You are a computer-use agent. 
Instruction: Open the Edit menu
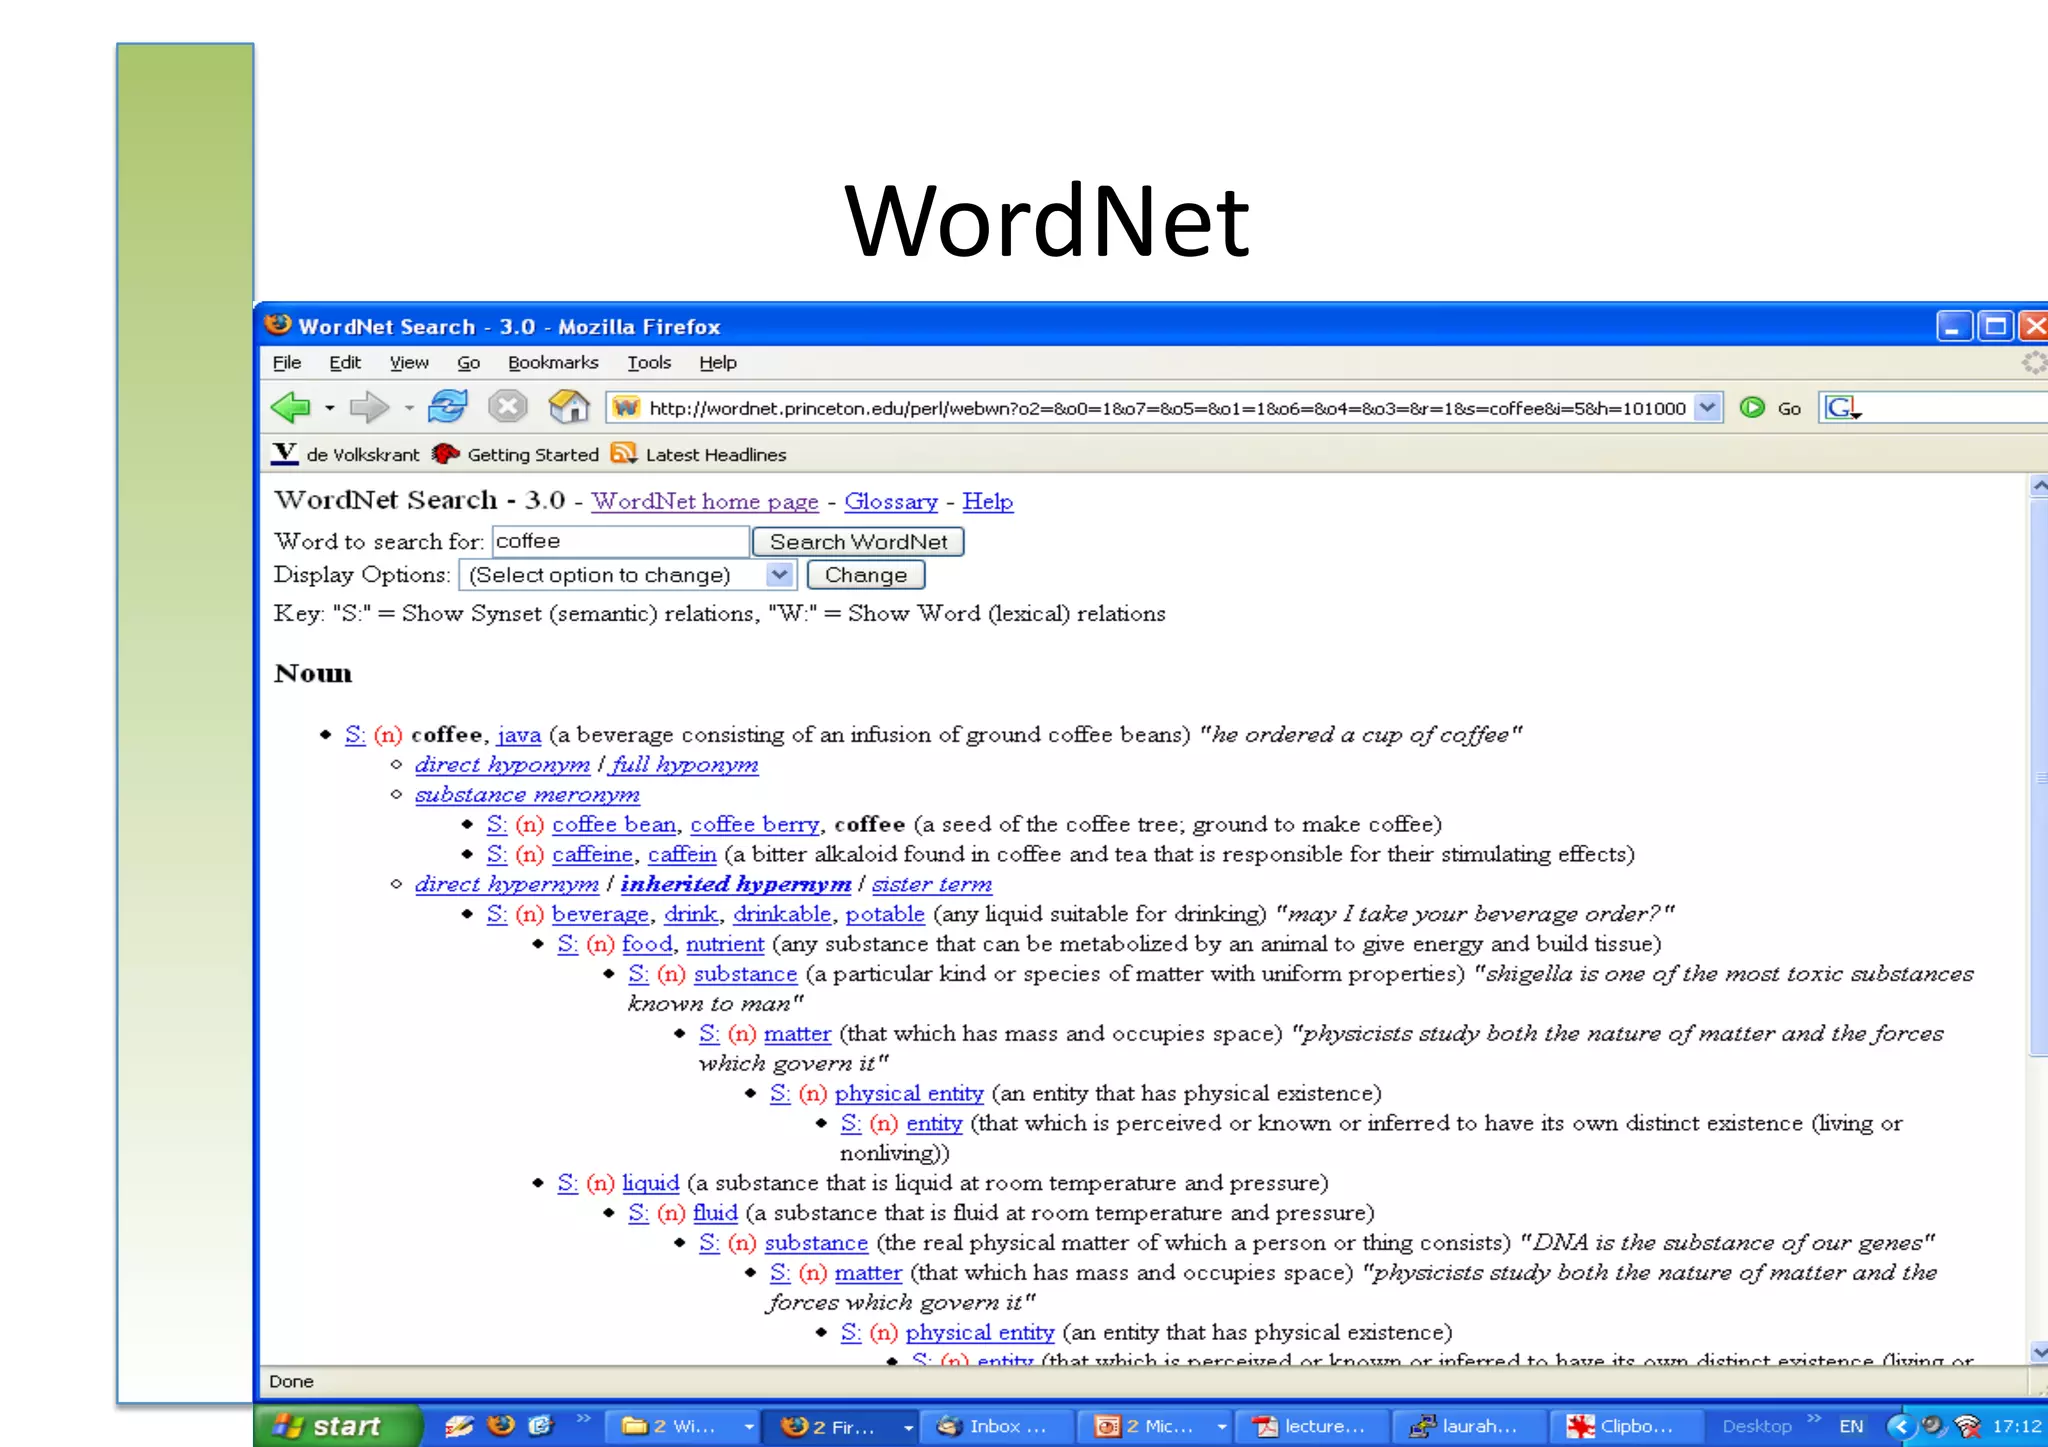(x=345, y=362)
